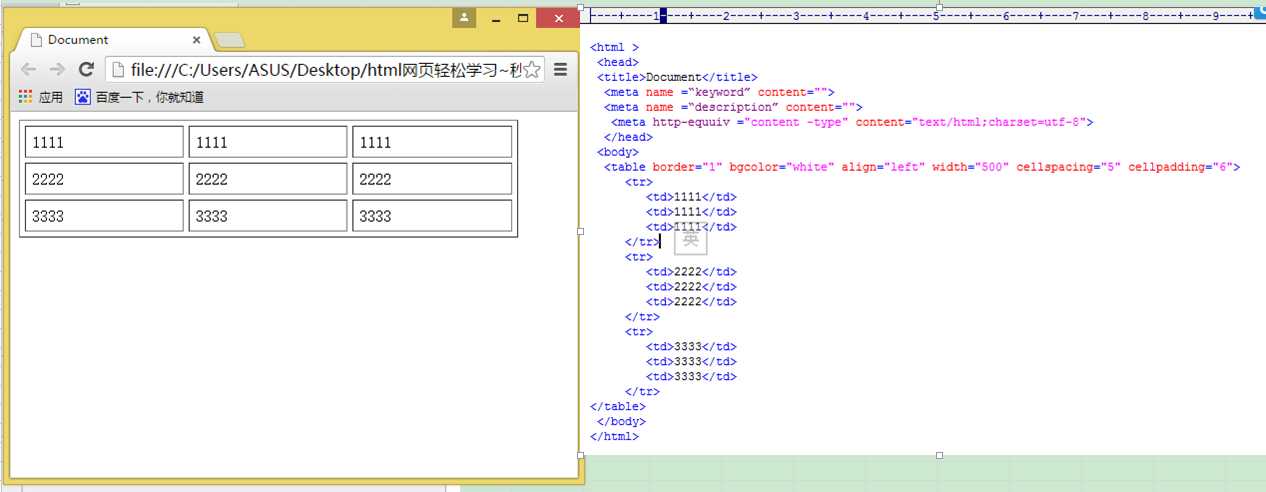
Task: Click the meta description line in code
Action: pyautogui.click(x=733, y=107)
